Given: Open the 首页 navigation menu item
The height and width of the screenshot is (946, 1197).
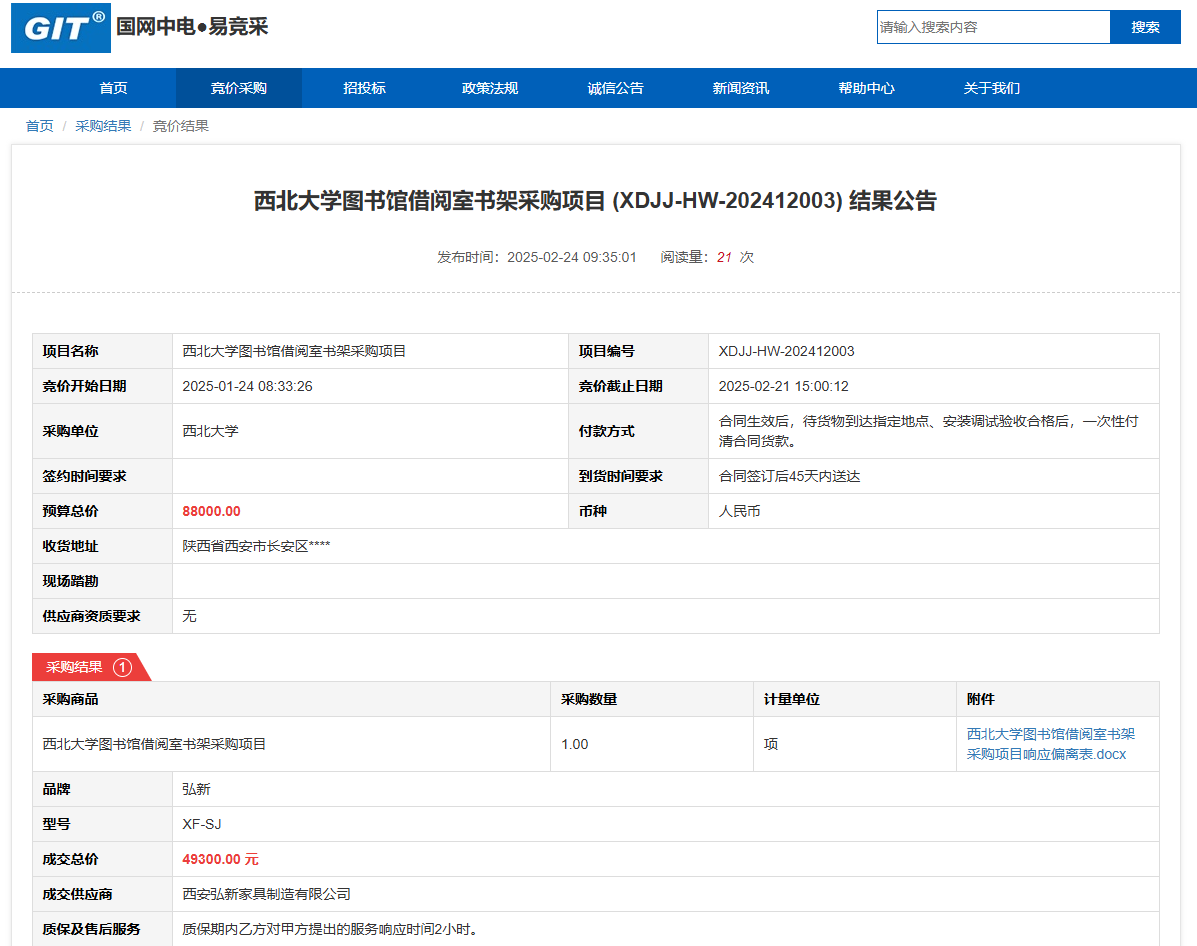Looking at the screenshot, I should [113, 88].
